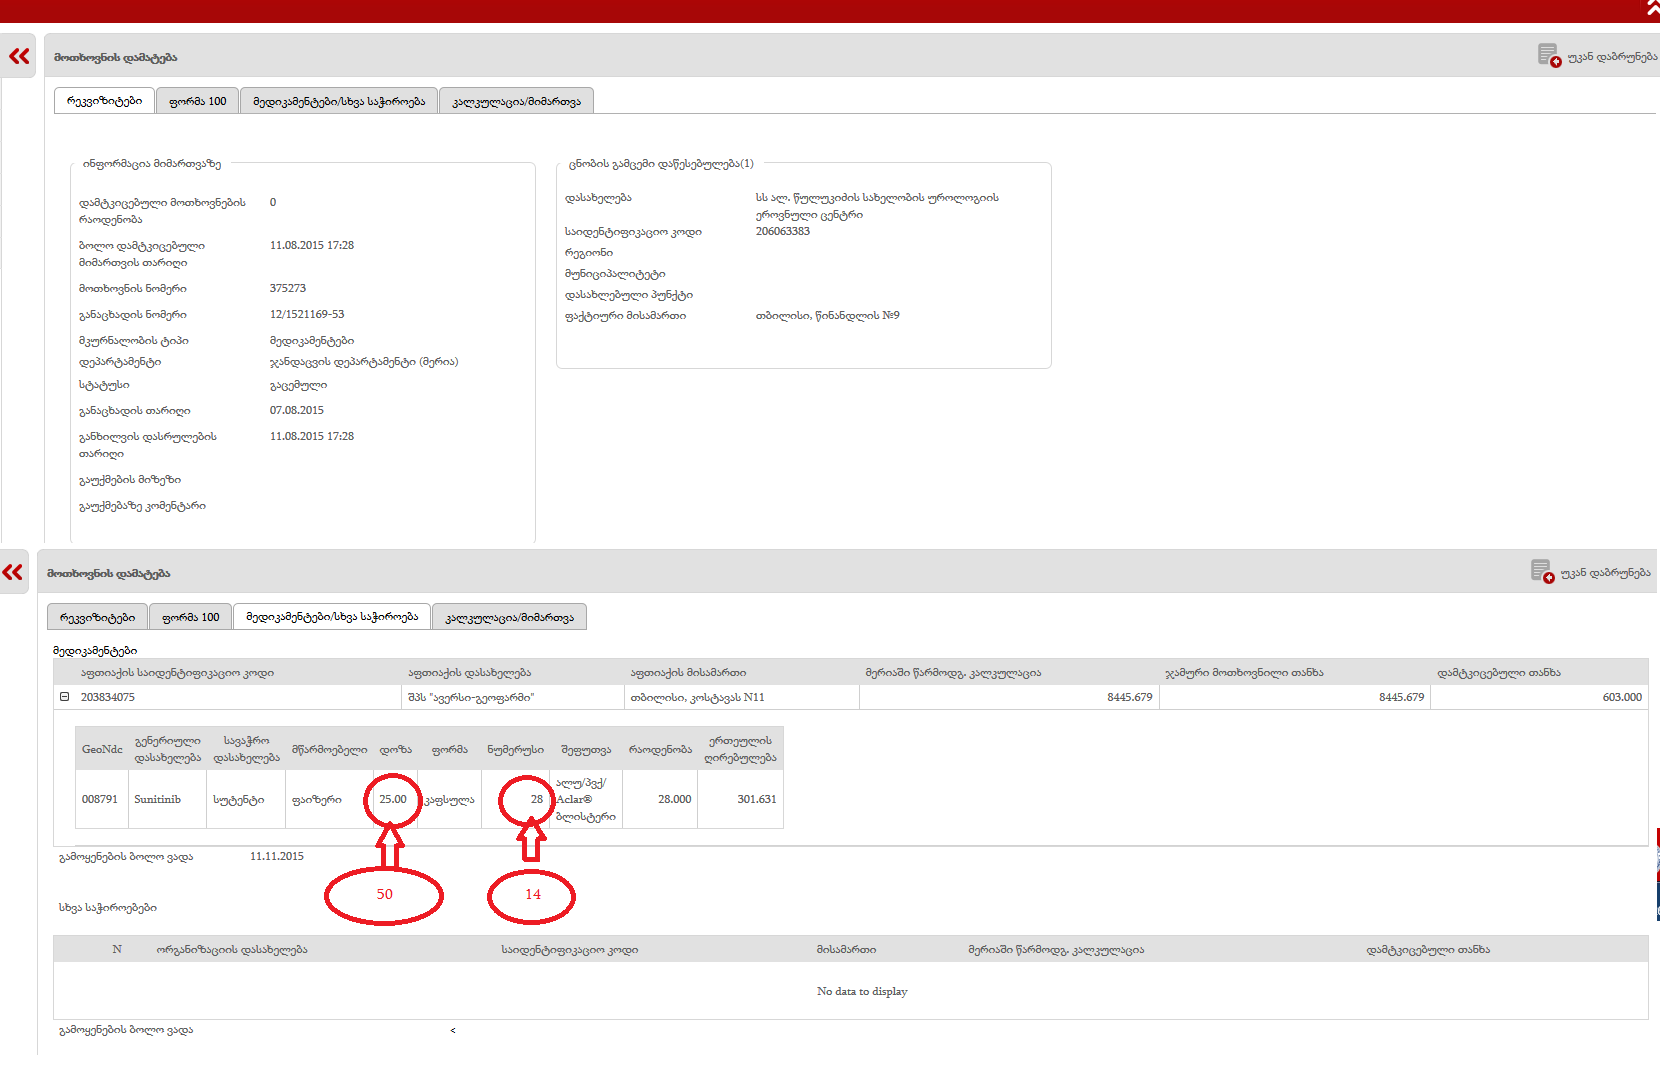Click the upper panel's document back-arrow icon
The image size is (1660, 1080).
click(x=1548, y=55)
